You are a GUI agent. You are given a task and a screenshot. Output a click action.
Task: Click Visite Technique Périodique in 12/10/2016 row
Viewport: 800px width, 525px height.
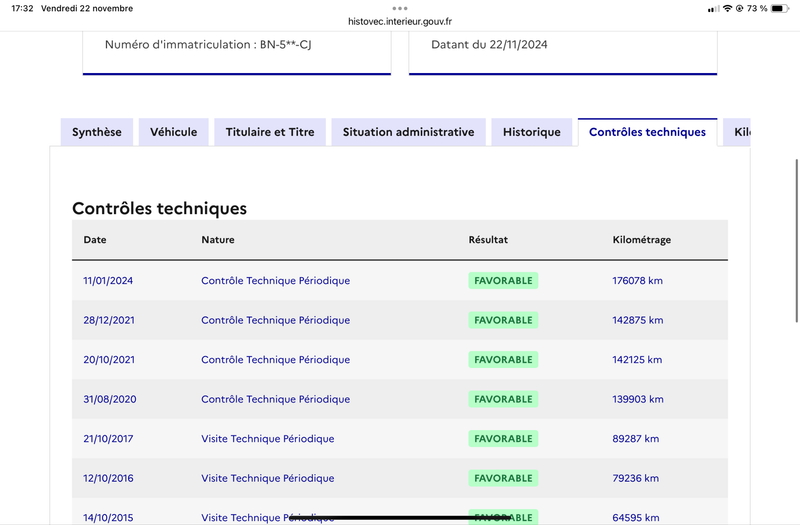268,479
